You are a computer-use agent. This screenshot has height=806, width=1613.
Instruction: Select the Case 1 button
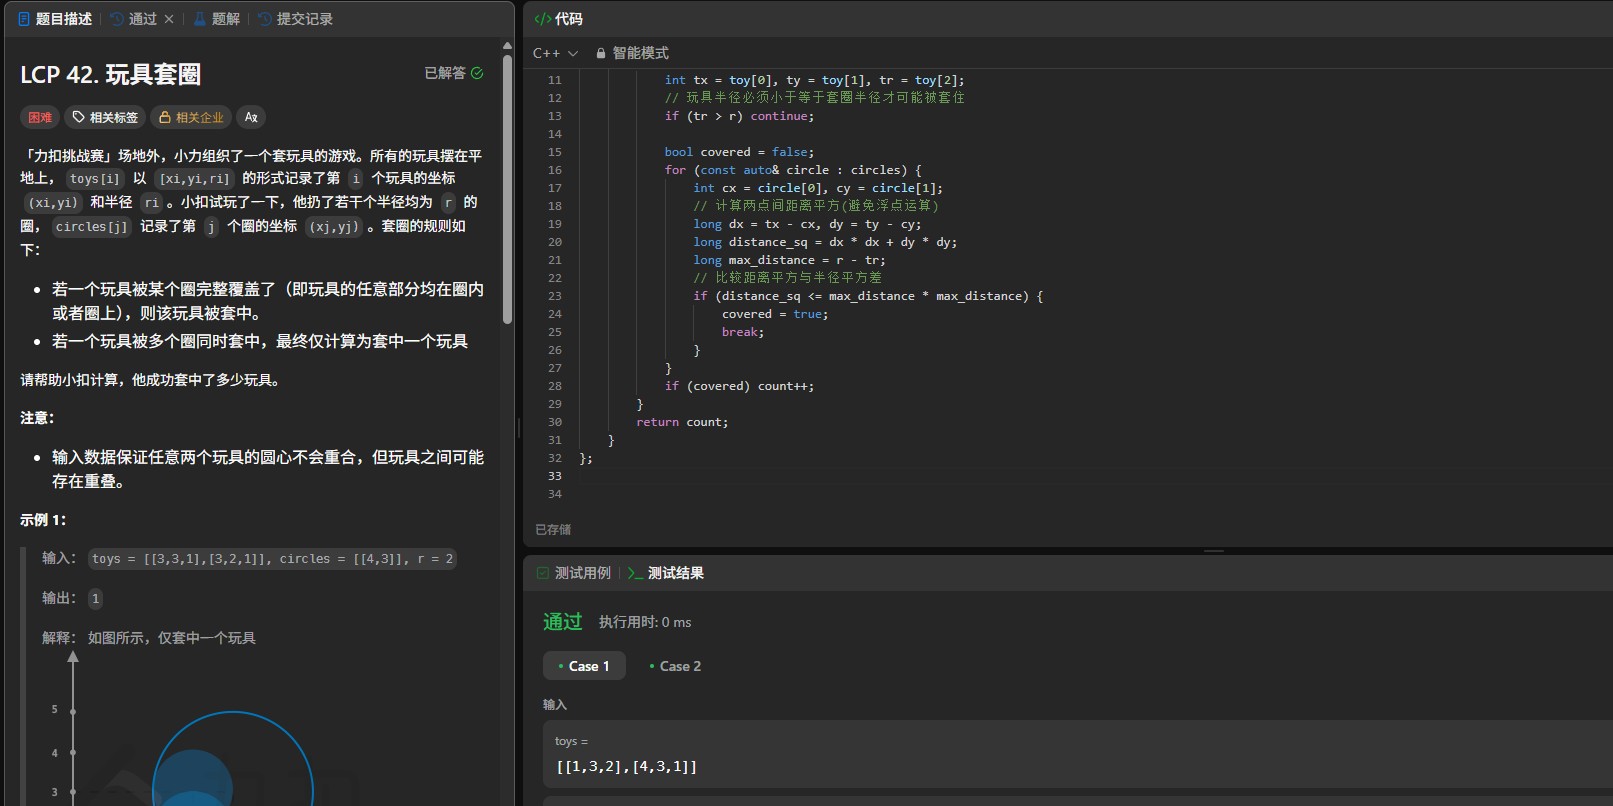(584, 666)
